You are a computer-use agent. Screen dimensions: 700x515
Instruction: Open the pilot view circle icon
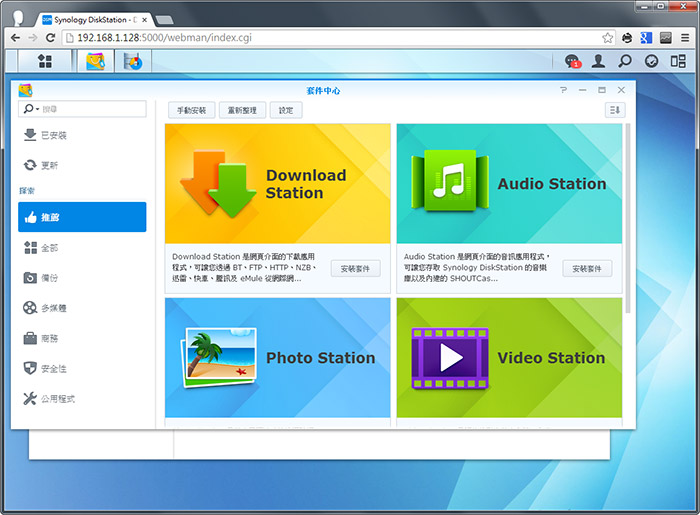click(651, 61)
